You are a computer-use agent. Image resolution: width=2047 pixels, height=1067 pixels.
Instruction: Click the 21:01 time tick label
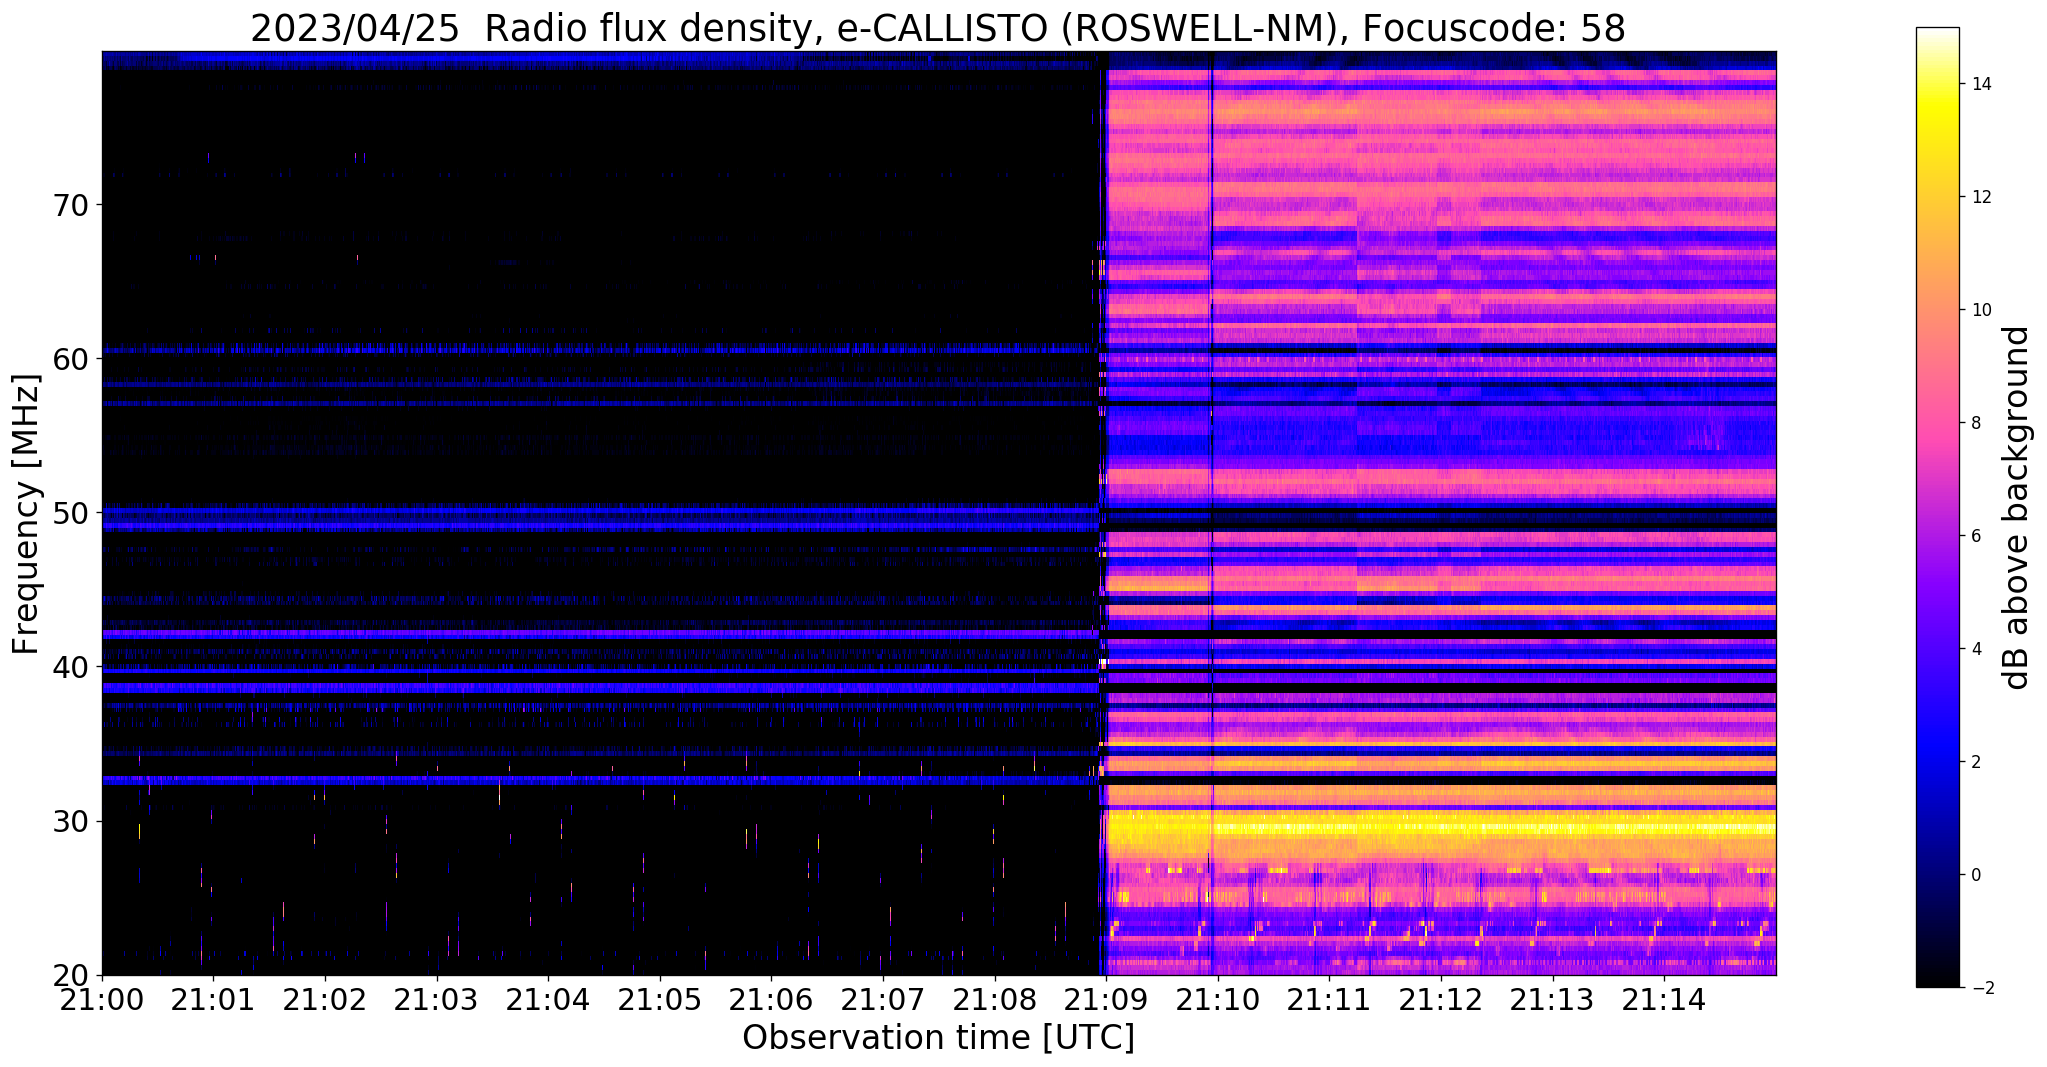click(x=213, y=998)
